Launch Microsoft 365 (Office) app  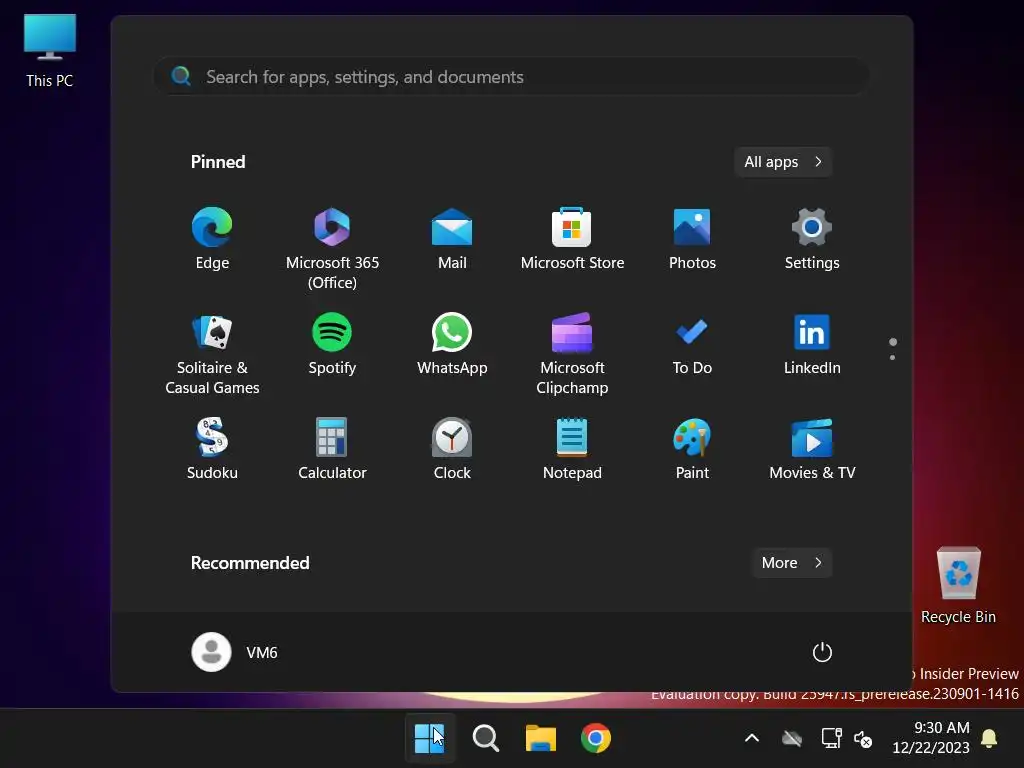coord(332,248)
